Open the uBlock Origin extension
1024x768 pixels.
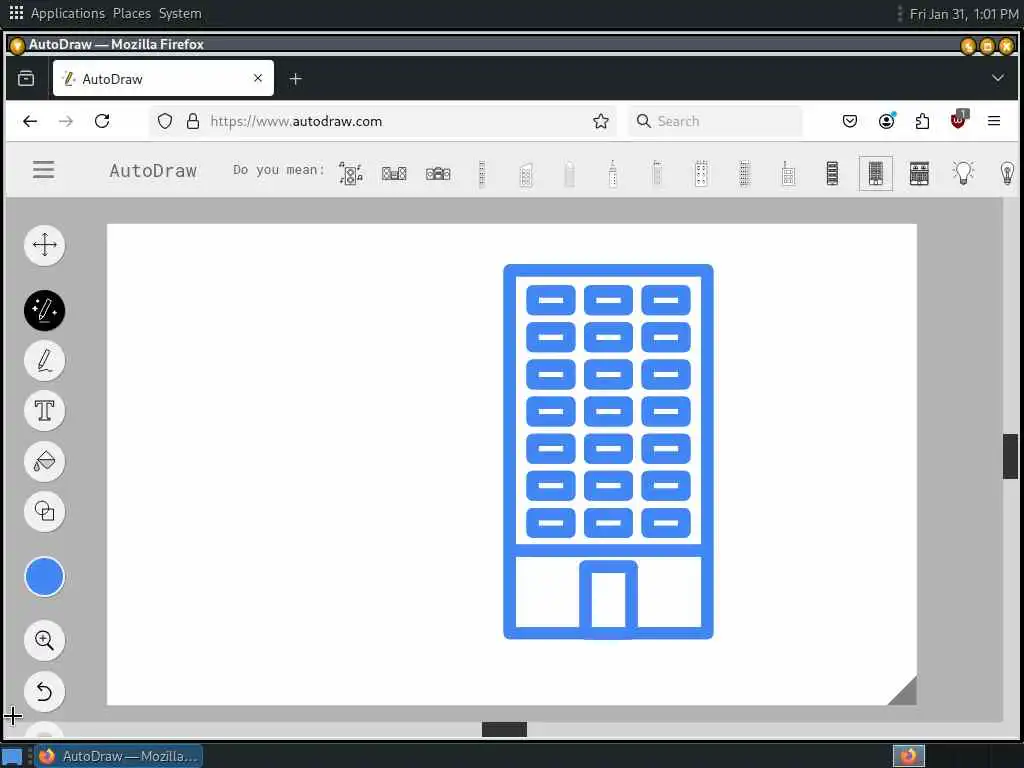click(959, 120)
